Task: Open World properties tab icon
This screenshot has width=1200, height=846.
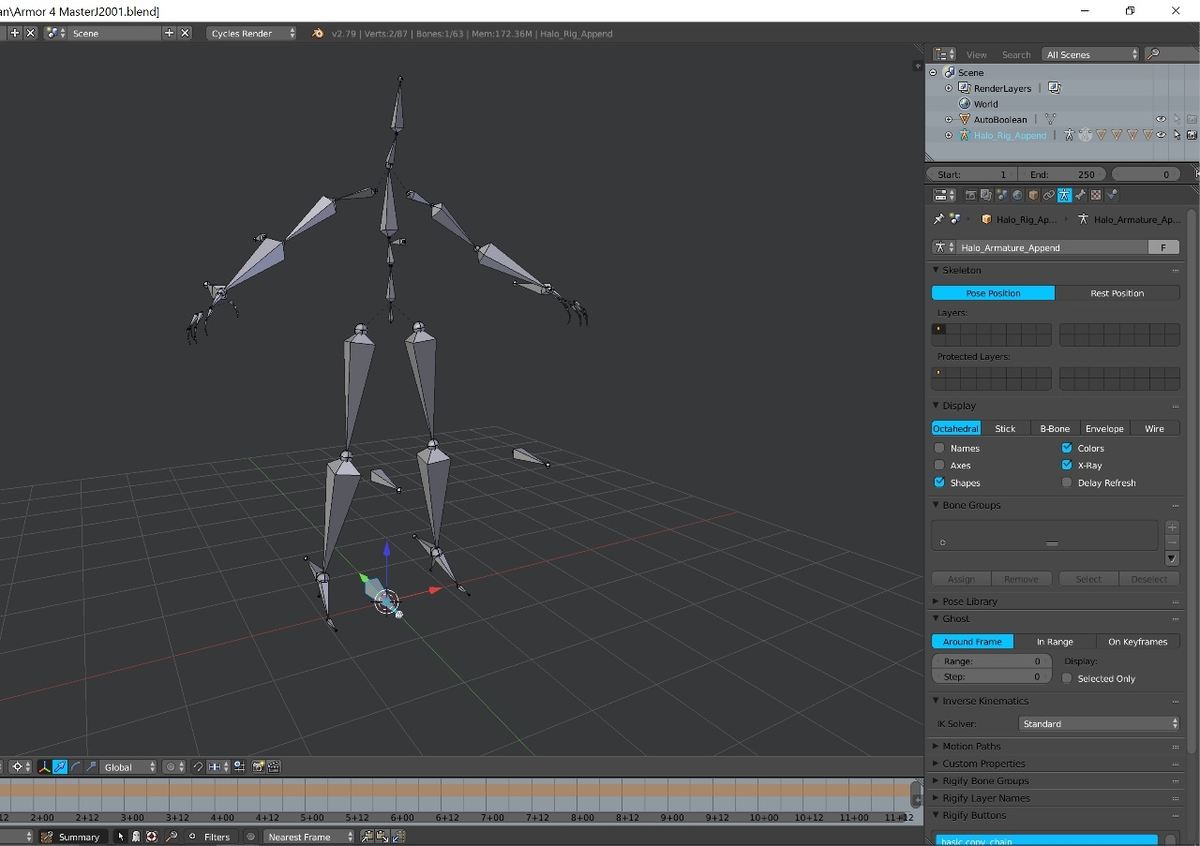Action: click(x=1017, y=195)
